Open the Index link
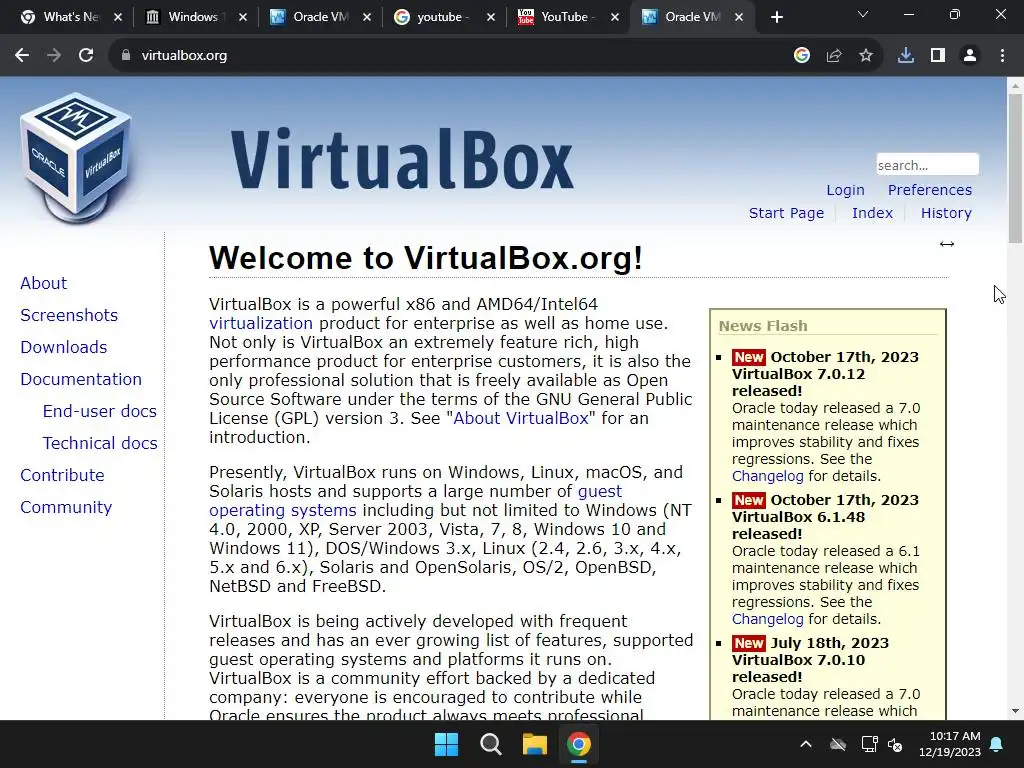1024x768 pixels. [x=872, y=213]
